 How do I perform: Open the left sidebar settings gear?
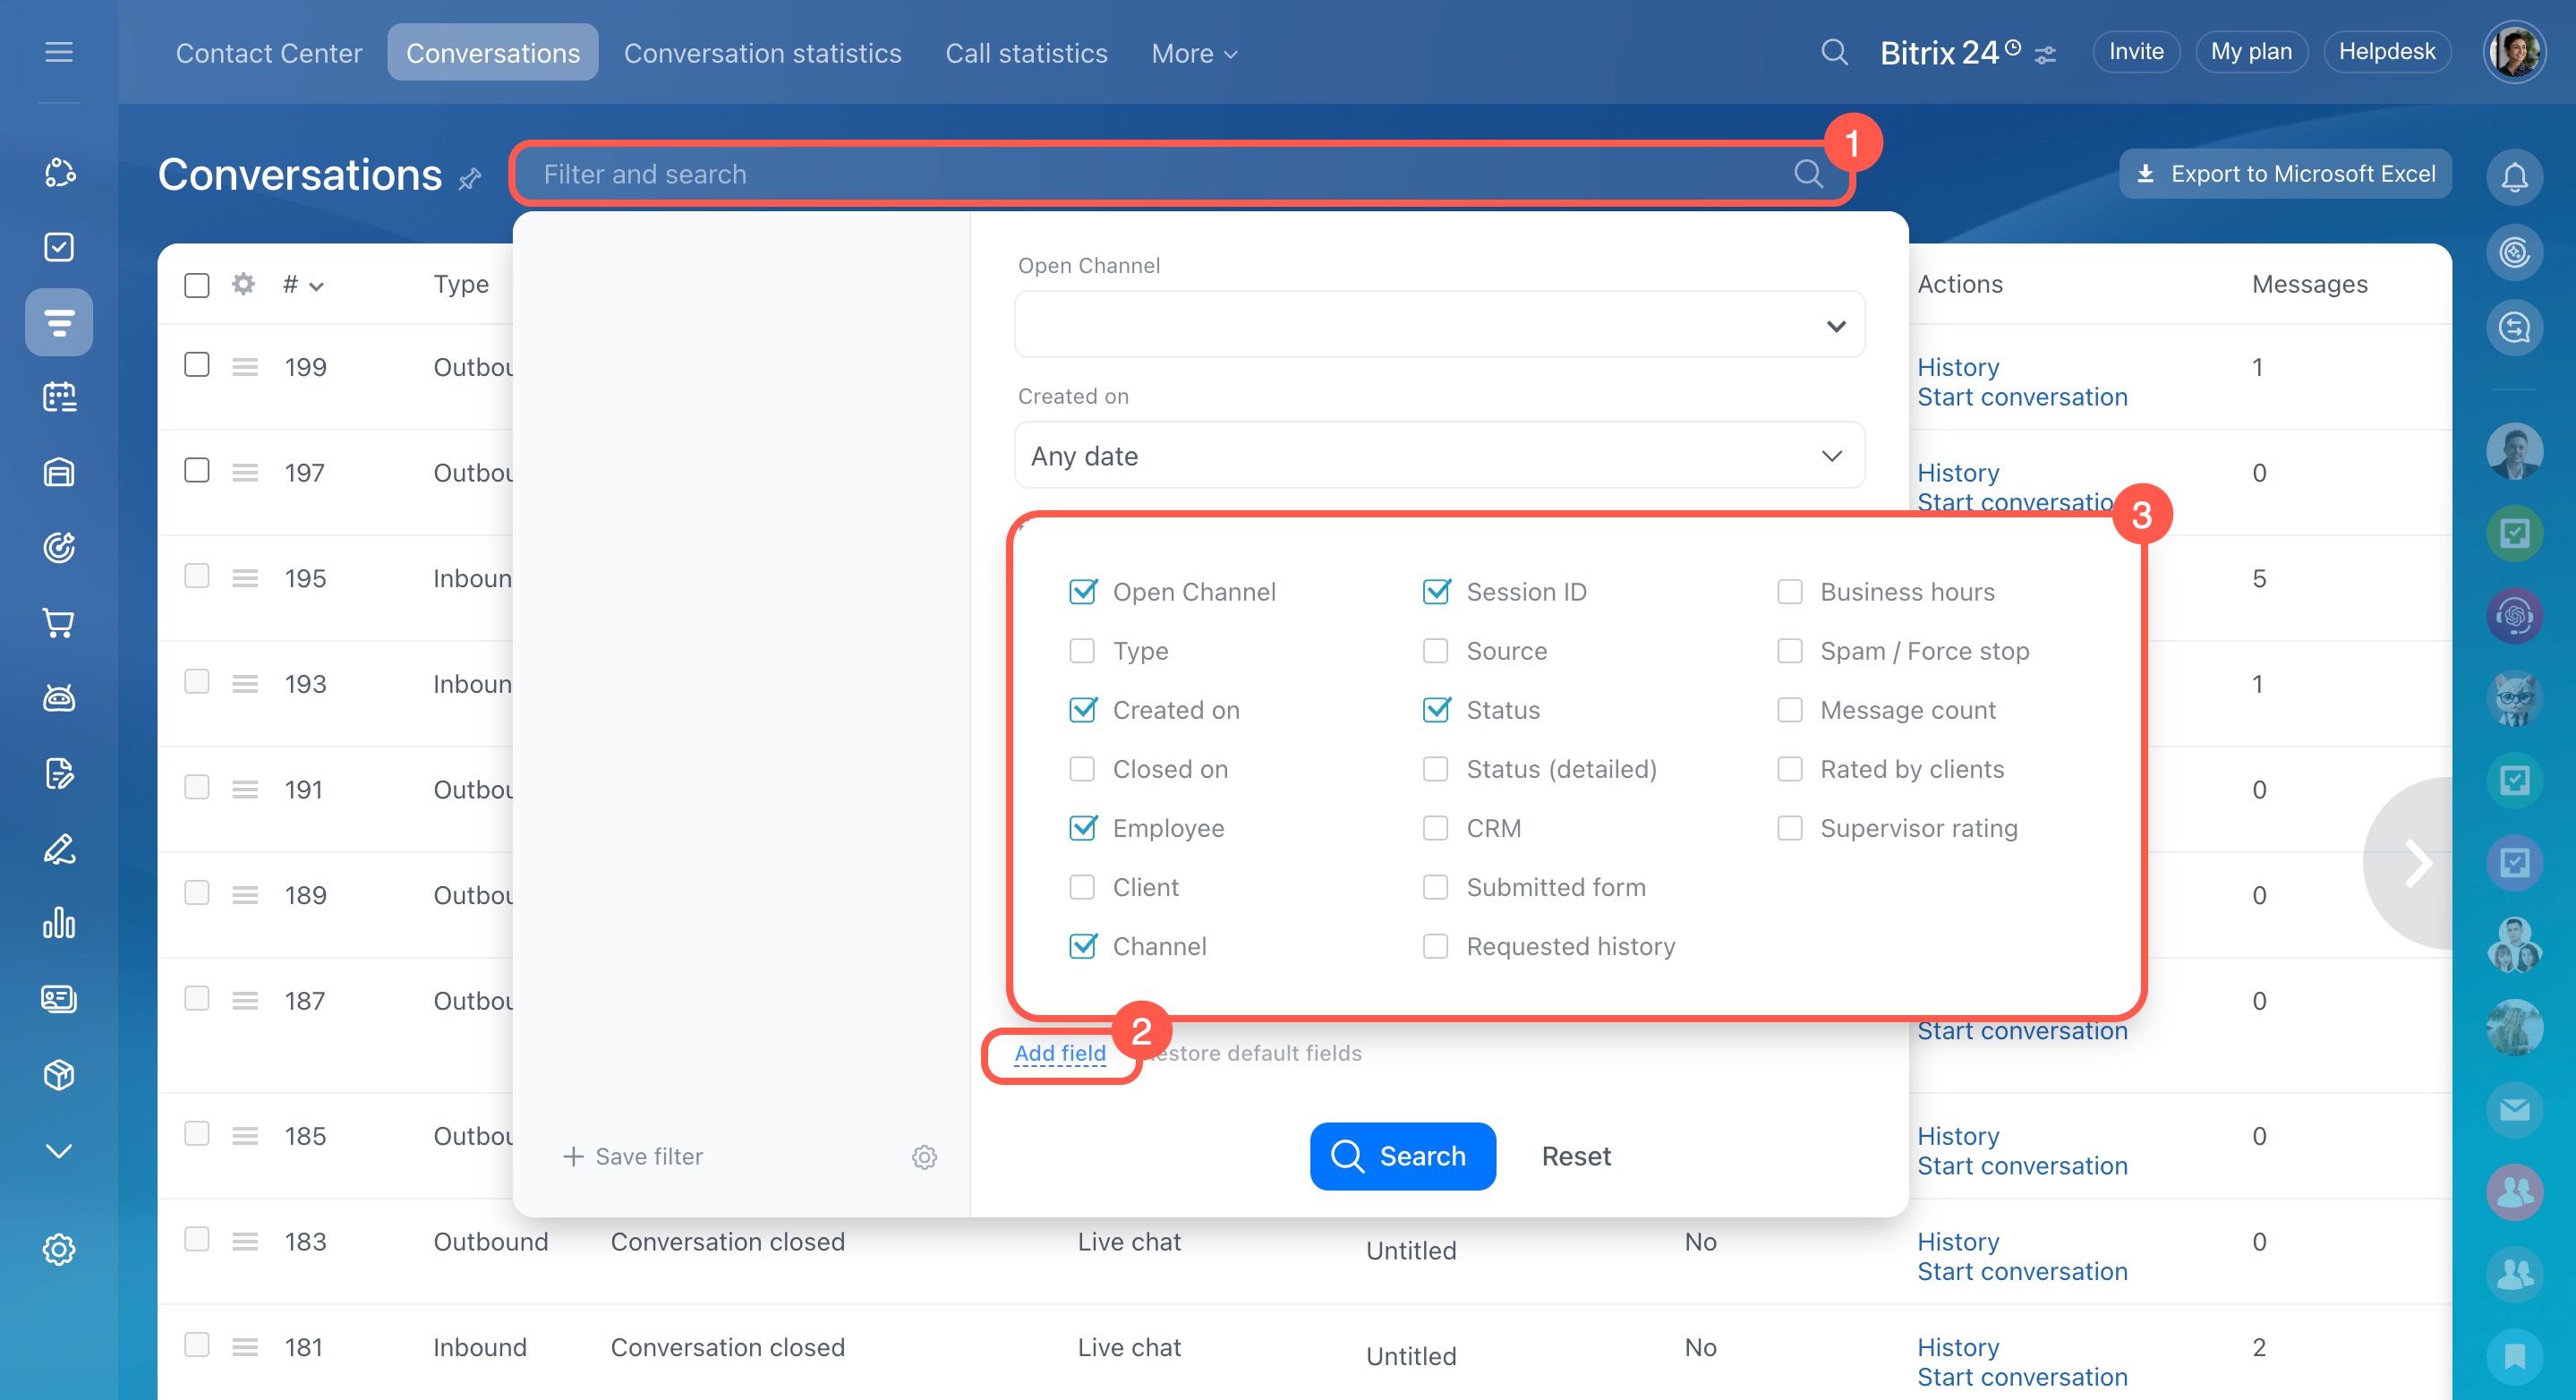click(59, 1249)
